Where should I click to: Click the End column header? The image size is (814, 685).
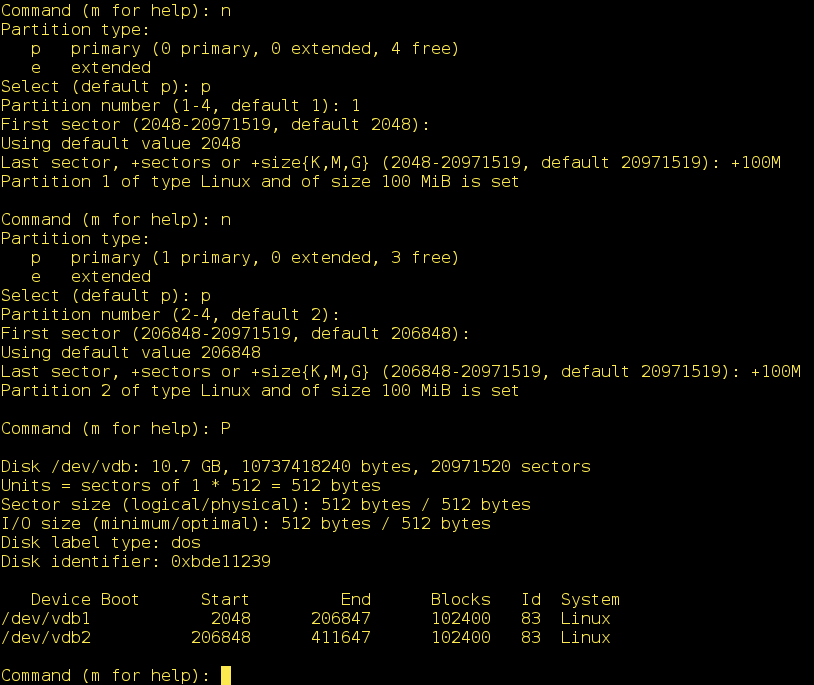tap(356, 600)
